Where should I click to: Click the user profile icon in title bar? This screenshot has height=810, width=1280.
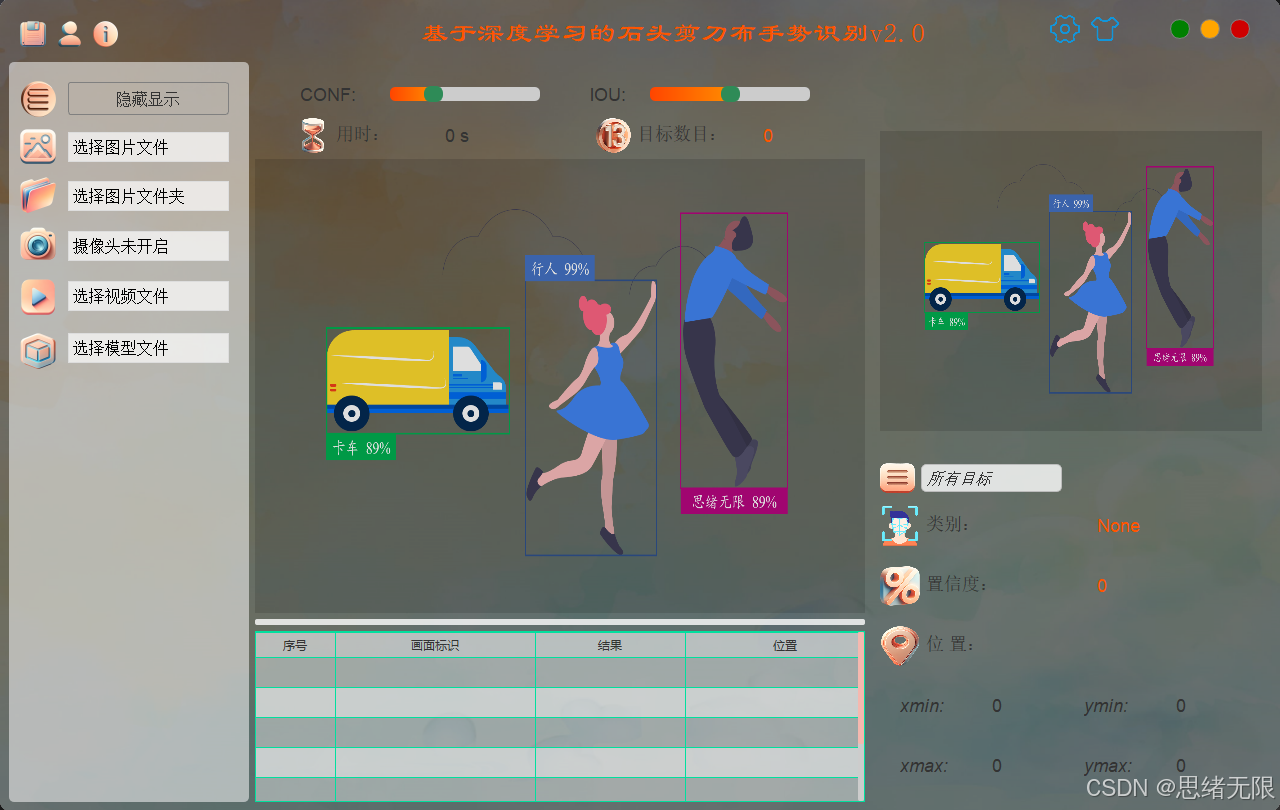click(70, 33)
